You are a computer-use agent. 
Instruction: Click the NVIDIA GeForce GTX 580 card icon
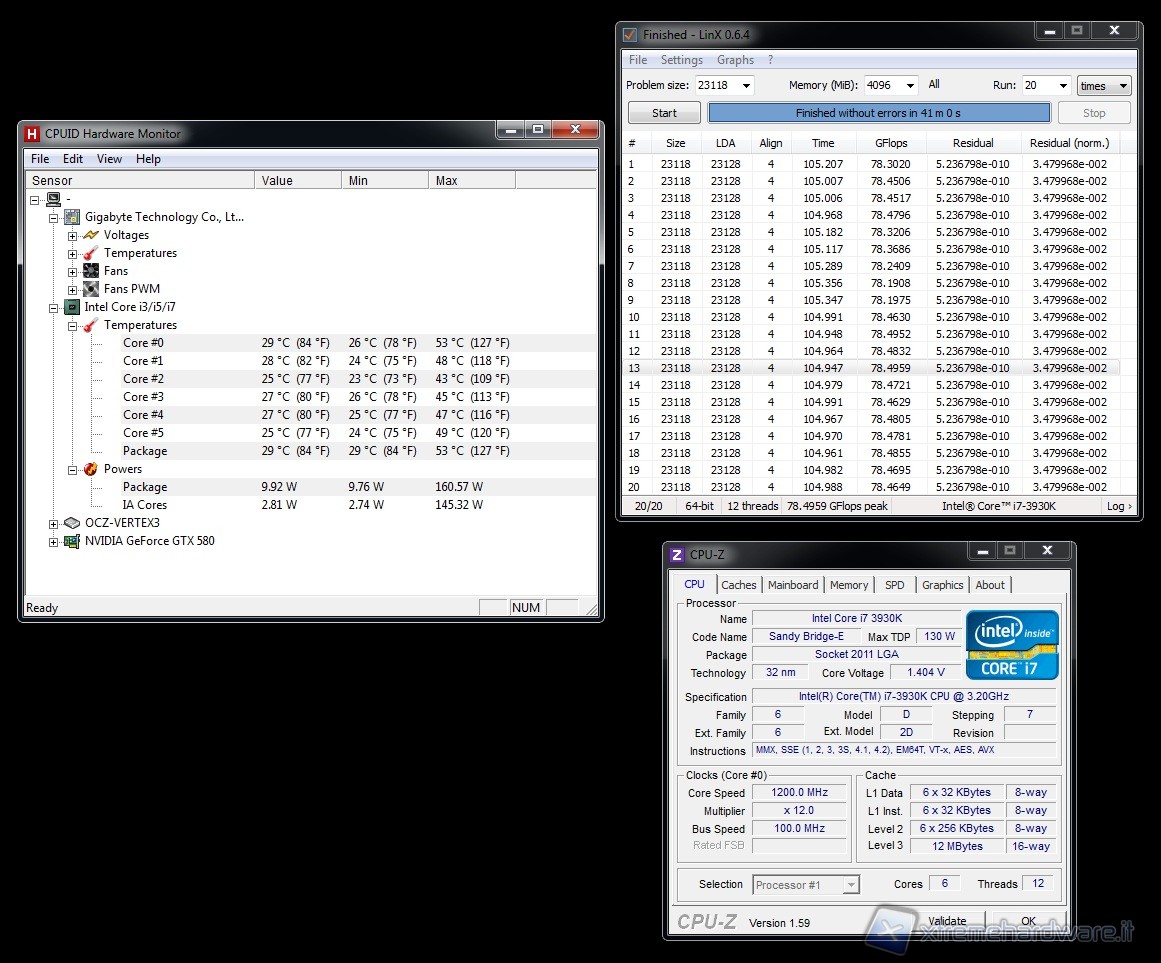pos(71,541)
